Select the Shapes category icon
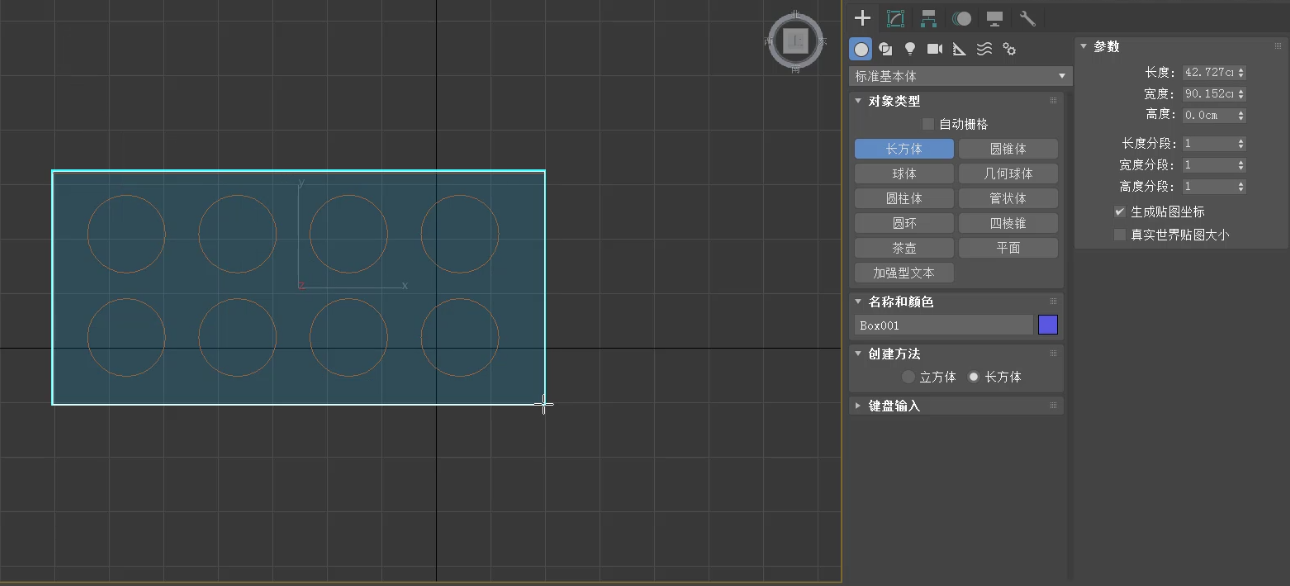 pos(885,49)
